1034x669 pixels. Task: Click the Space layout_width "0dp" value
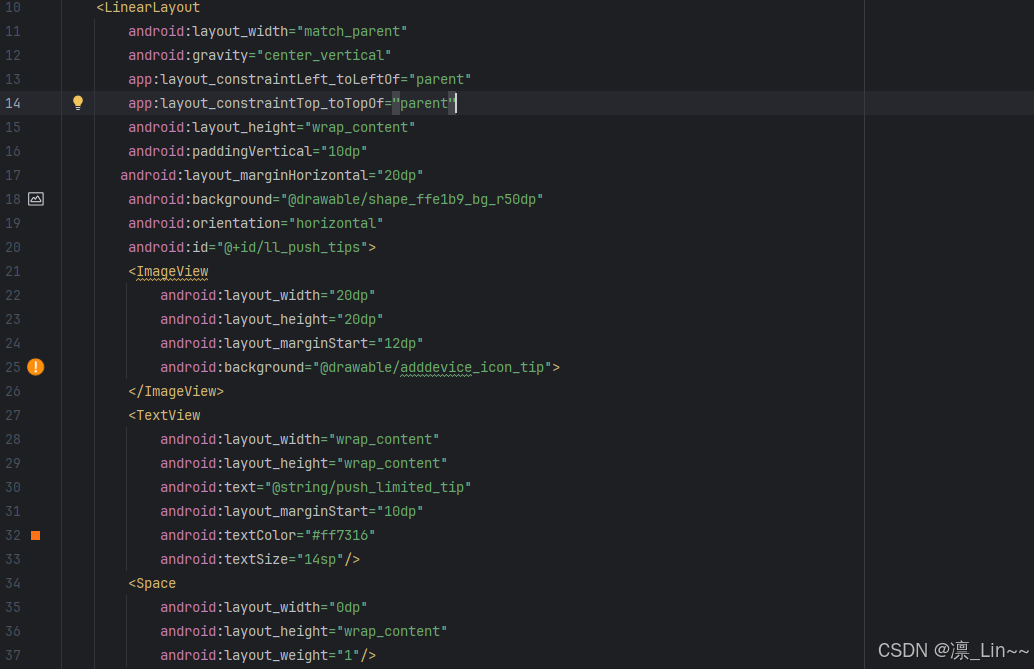click(x=348, y=608)
